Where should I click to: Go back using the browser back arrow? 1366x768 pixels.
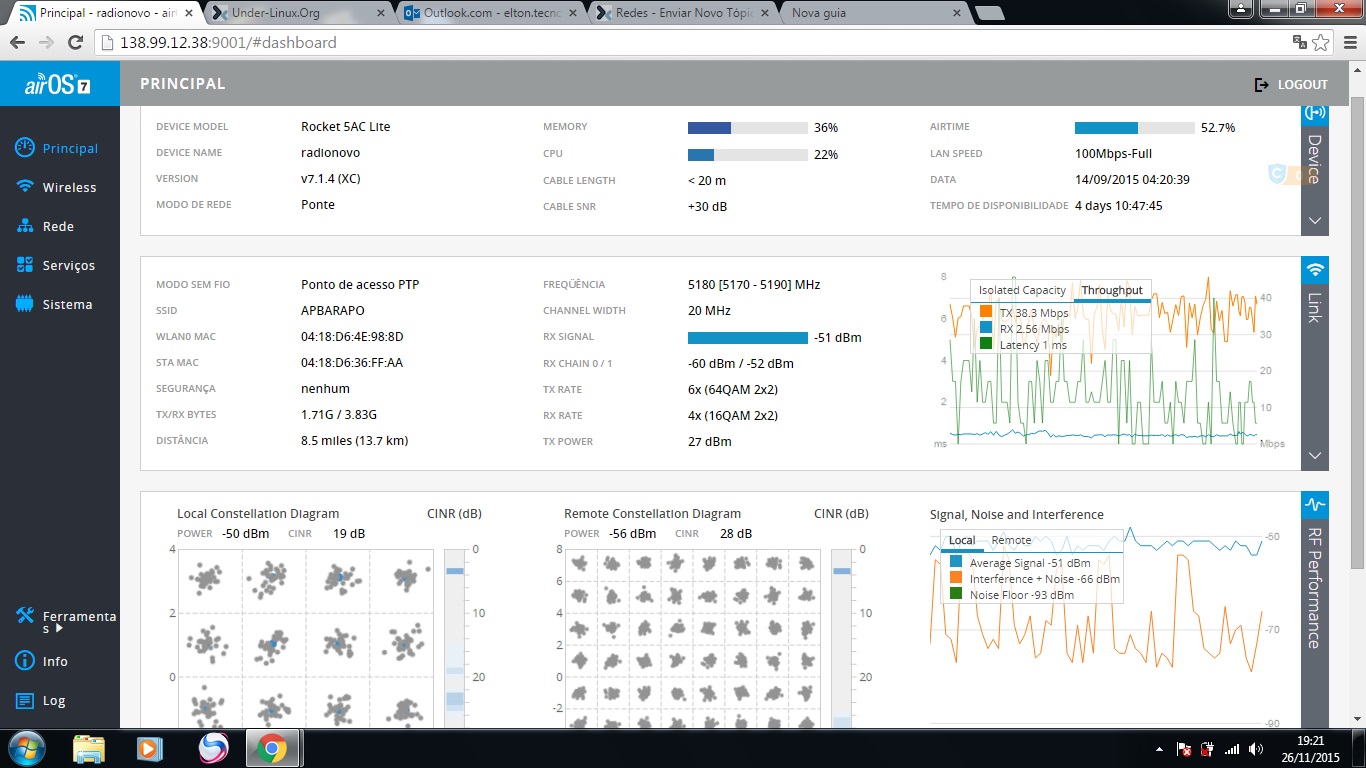[19, 43]
